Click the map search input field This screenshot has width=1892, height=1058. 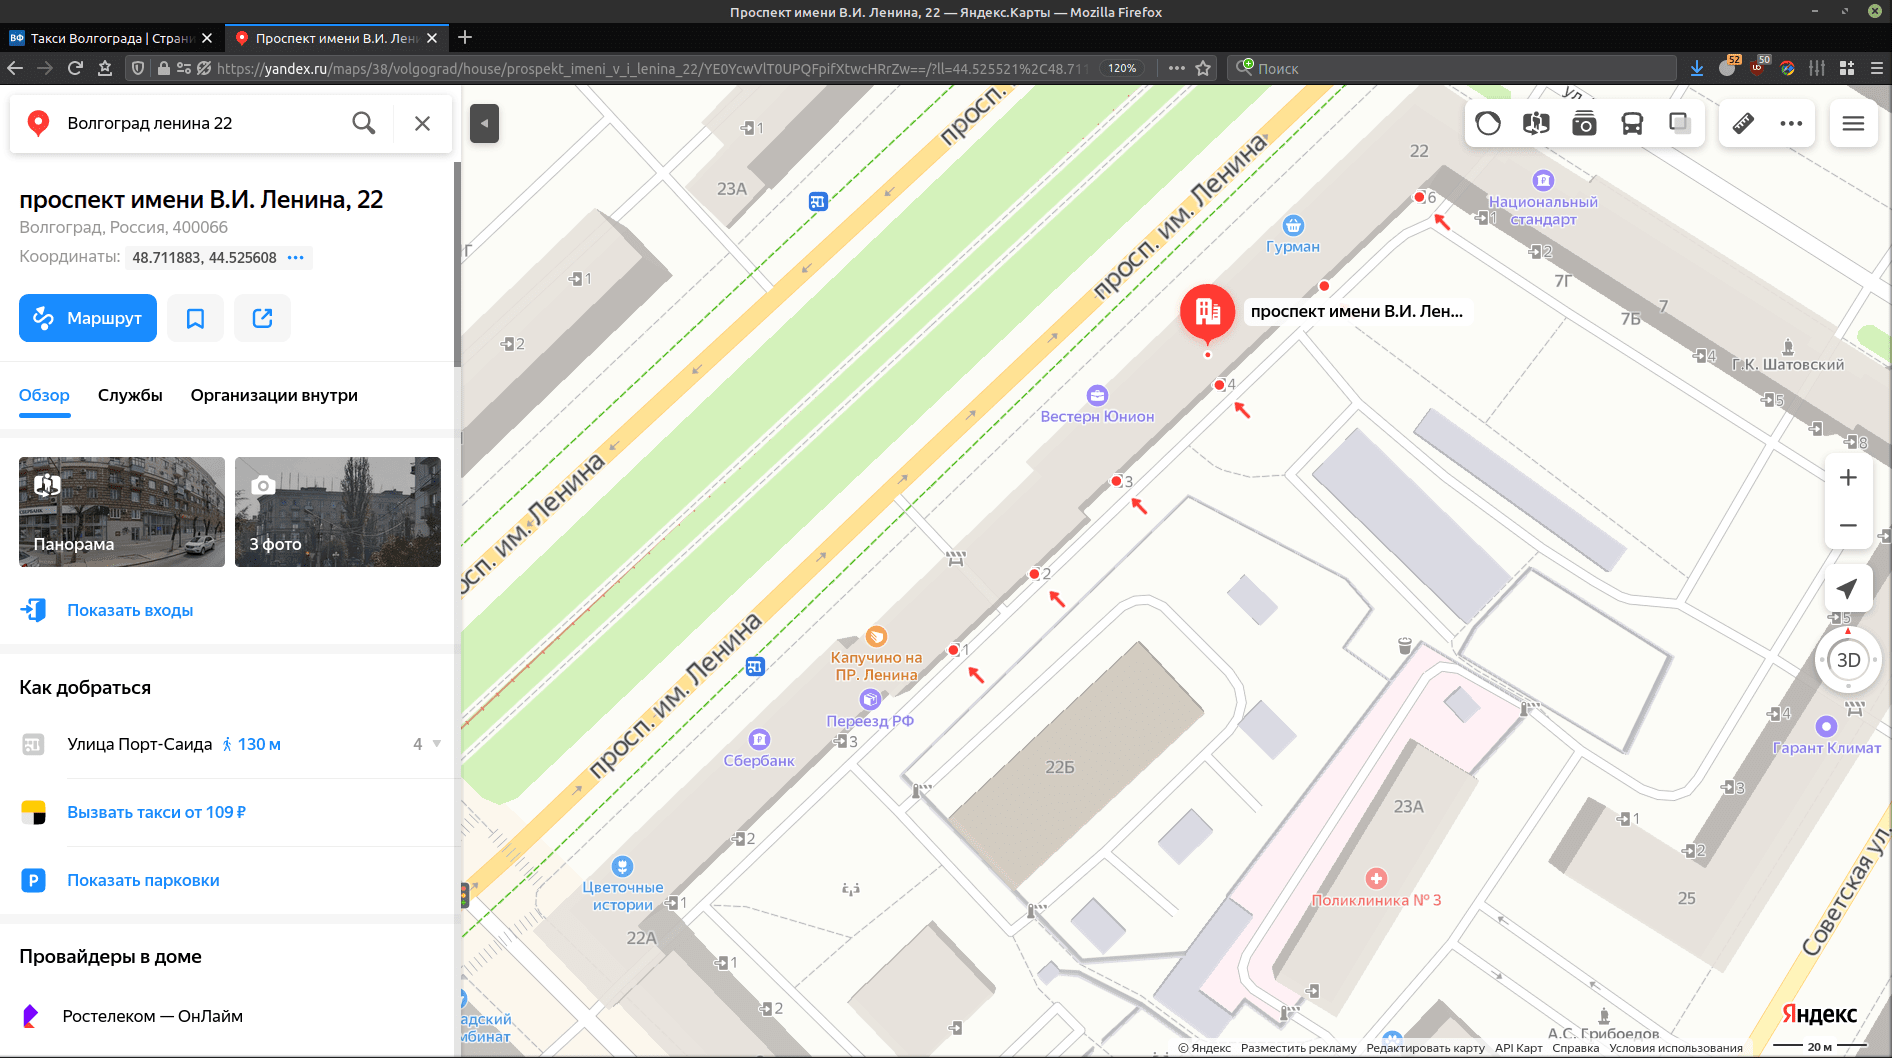pyautogui.click(x=200, y=123)
